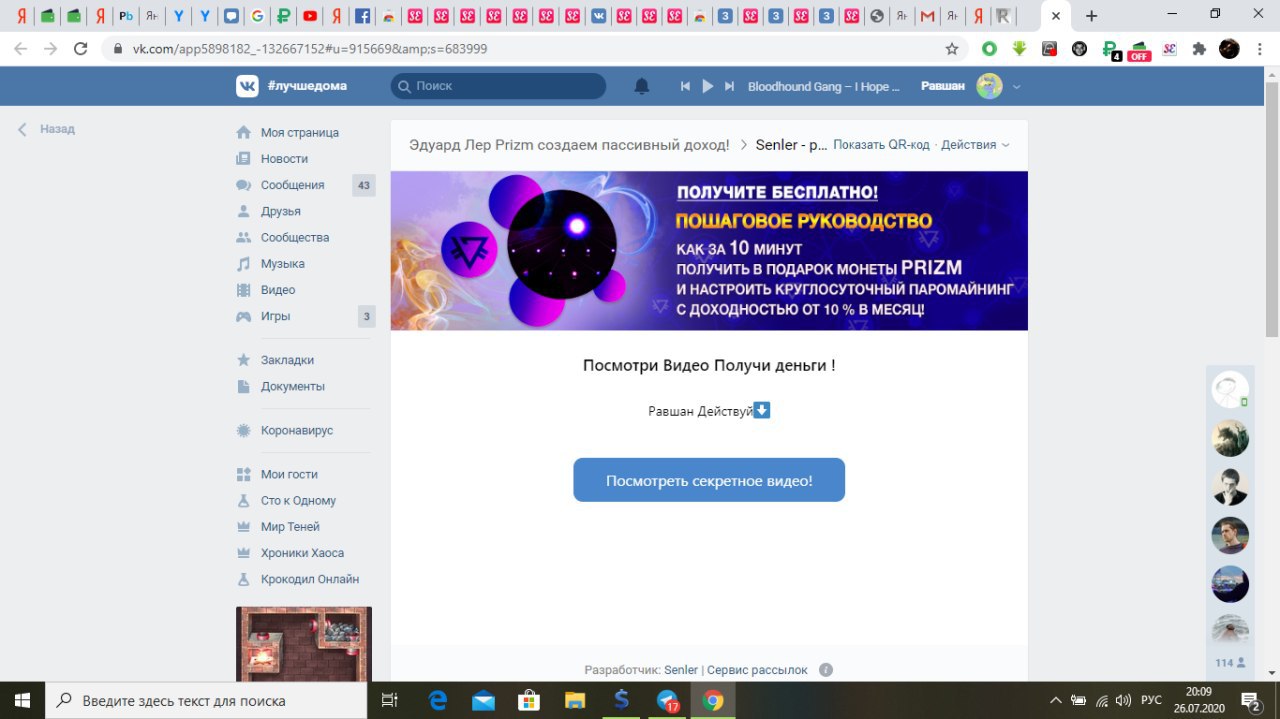
Task: Open Игры in the sidebar
Action: pyautogui.click(x=275, y=316)
